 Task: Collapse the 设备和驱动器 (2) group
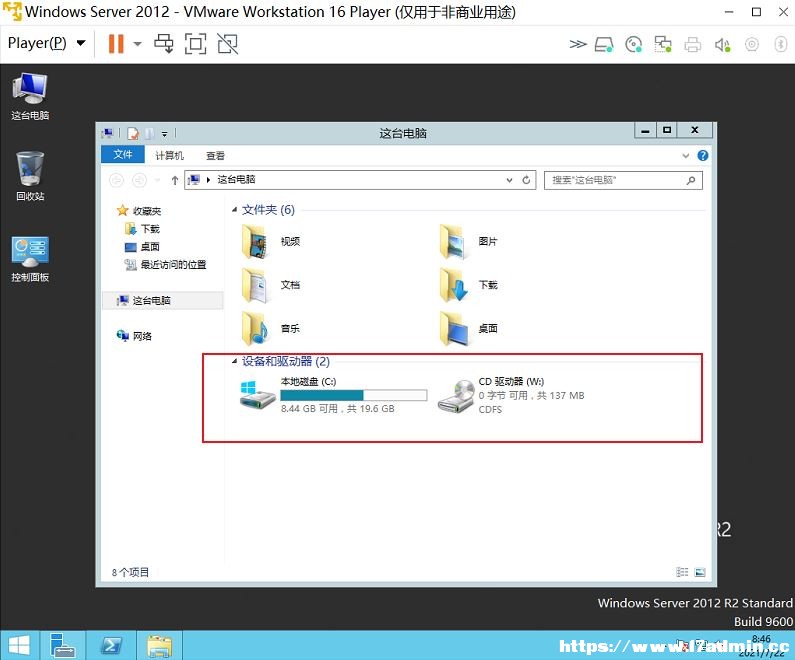click(234, 361)
